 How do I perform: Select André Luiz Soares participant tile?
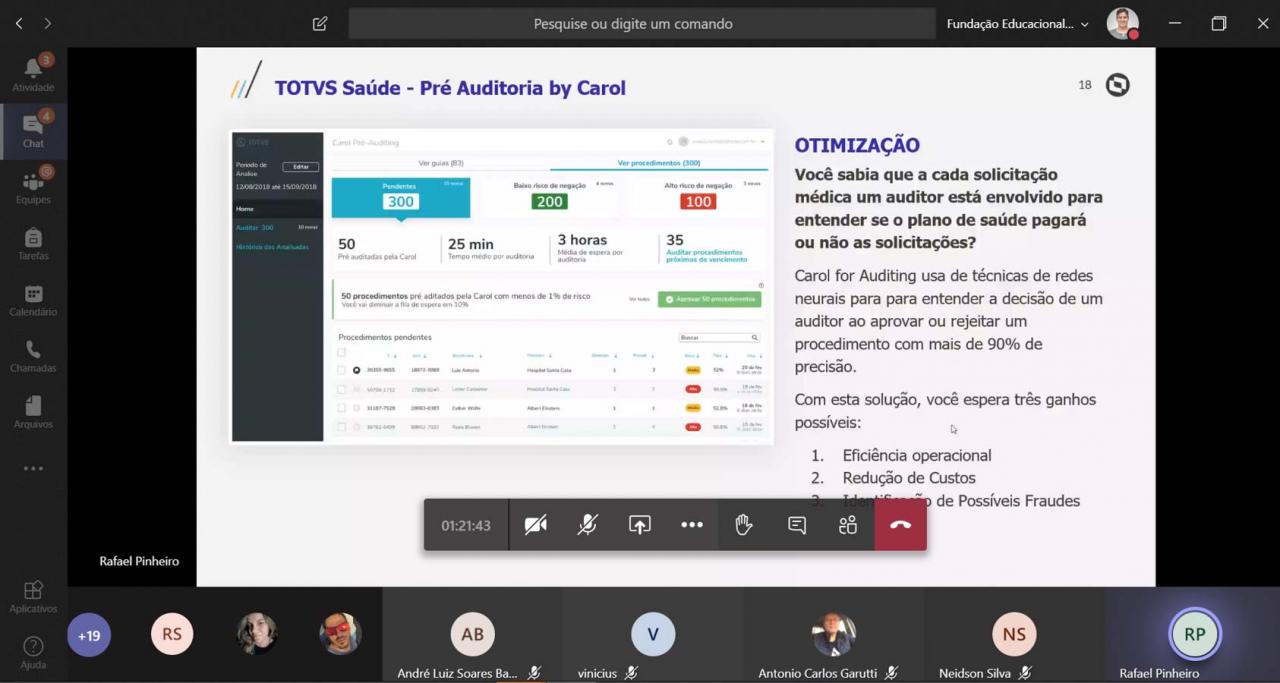coord(472,635)
